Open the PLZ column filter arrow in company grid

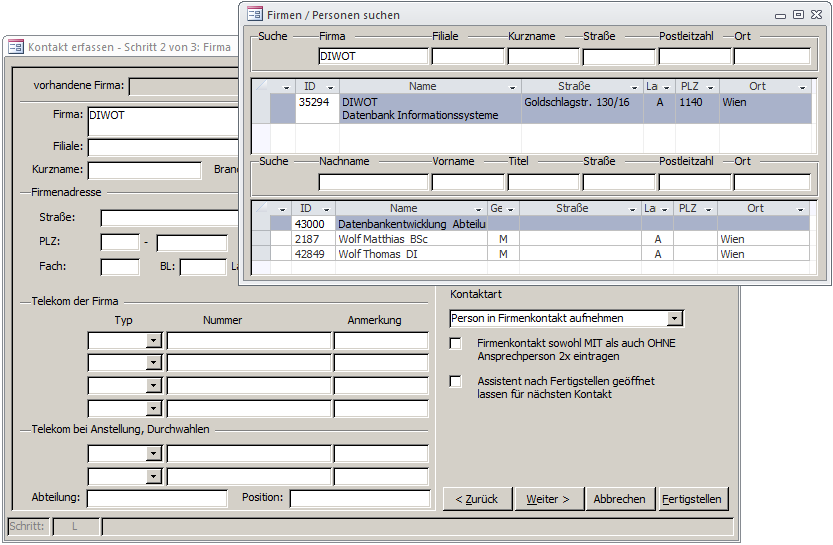pyautogui.click(x=710, y=87)
